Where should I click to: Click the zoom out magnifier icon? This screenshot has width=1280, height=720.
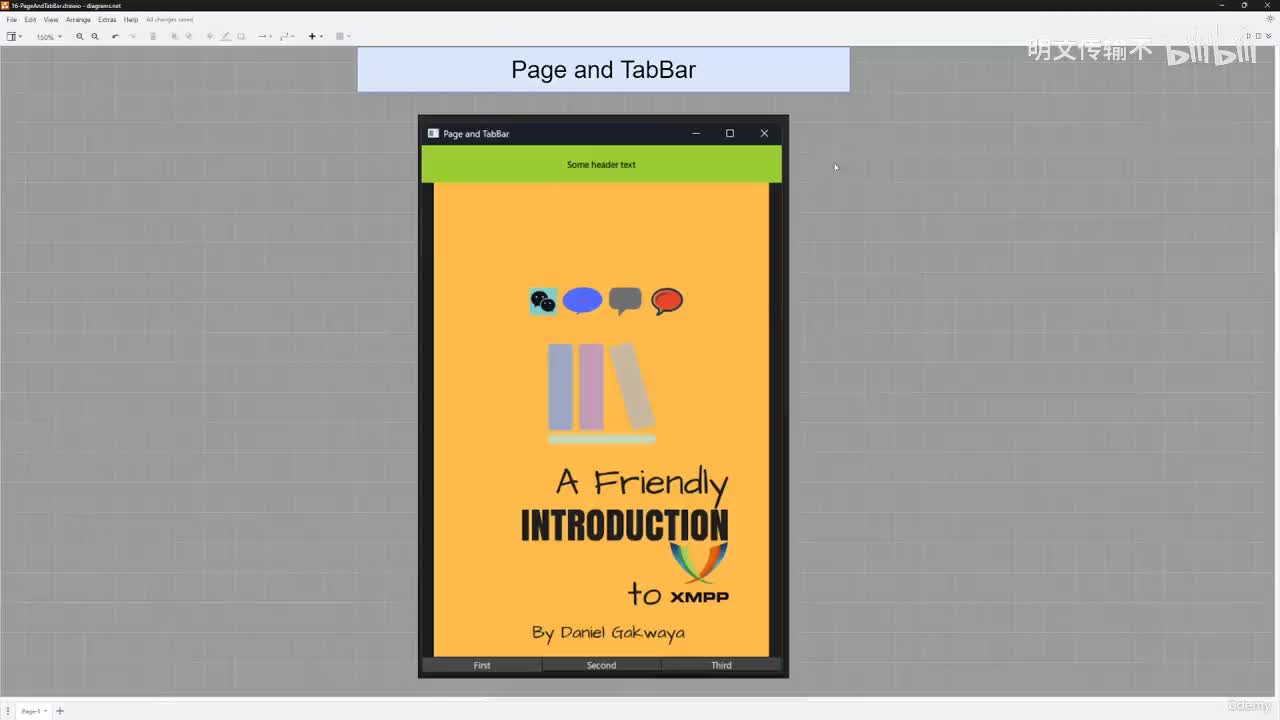pos(95,37)
